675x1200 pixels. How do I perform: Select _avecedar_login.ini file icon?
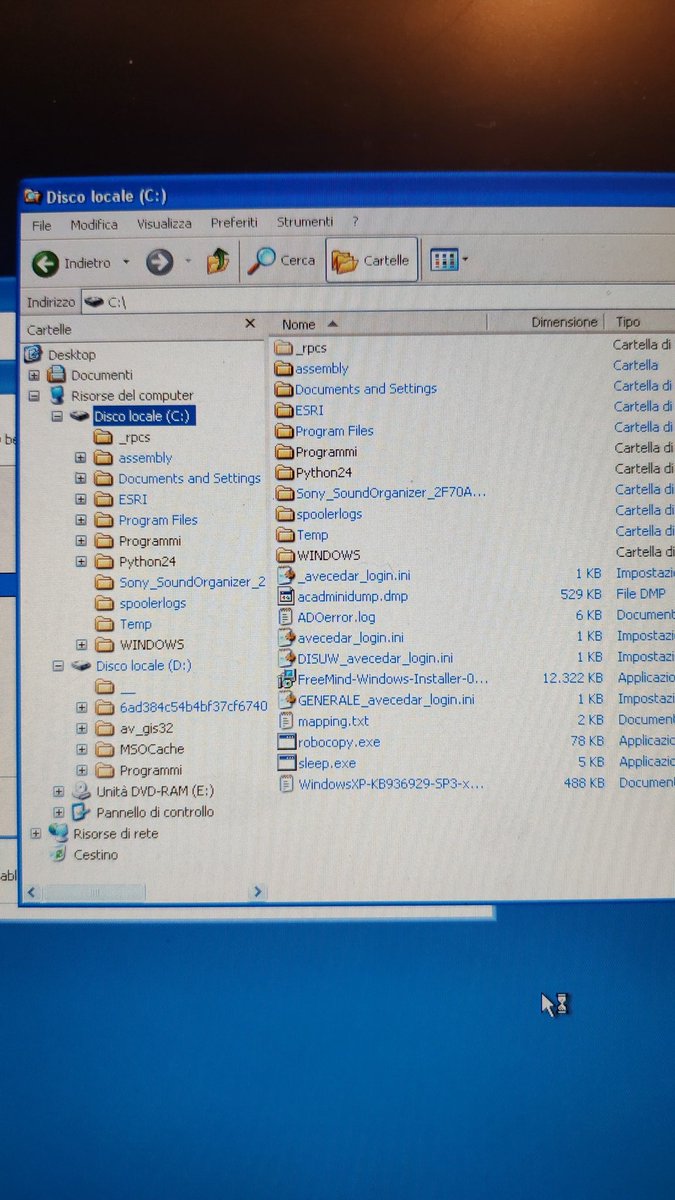pyautogui.click(x=285, y=576)
